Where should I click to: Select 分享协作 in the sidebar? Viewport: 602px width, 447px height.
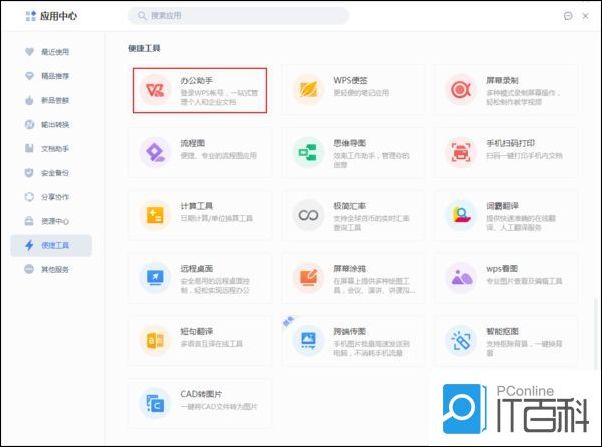click(51, 197)
